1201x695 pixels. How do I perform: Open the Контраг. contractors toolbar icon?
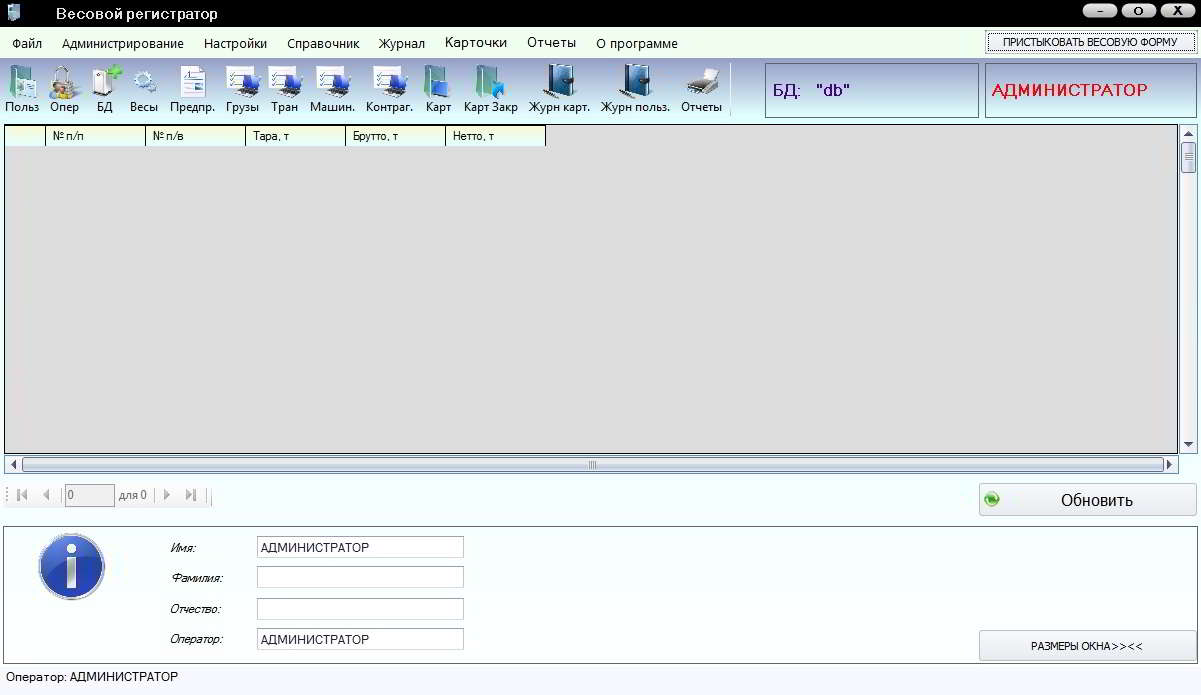pyautogui.click(x=389, y=87)
